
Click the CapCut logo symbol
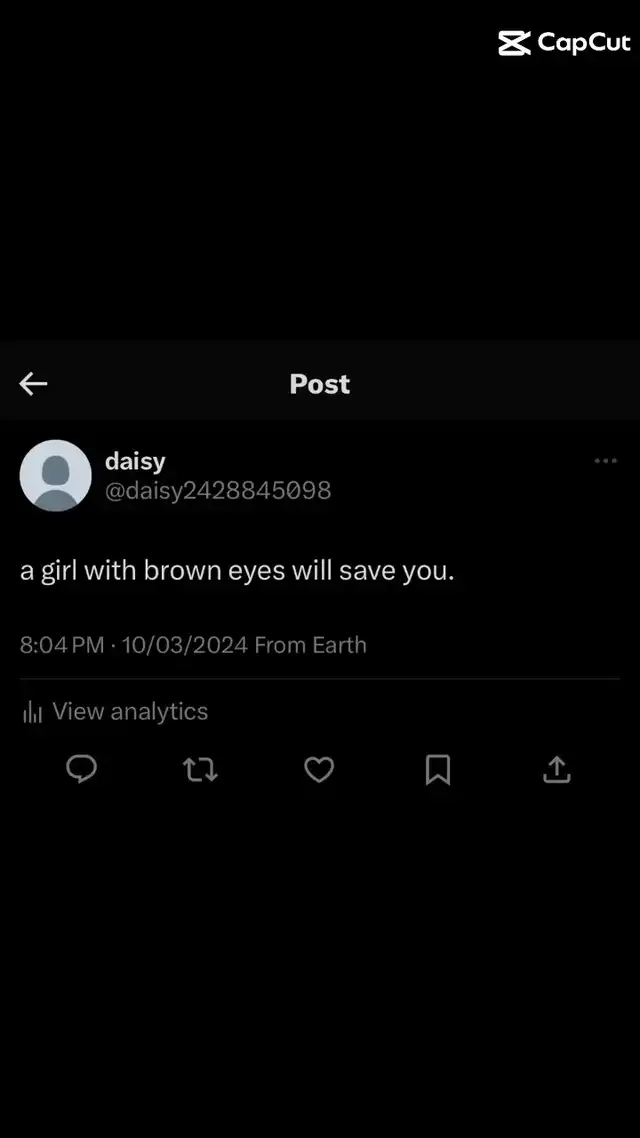[x=514, y=43]
